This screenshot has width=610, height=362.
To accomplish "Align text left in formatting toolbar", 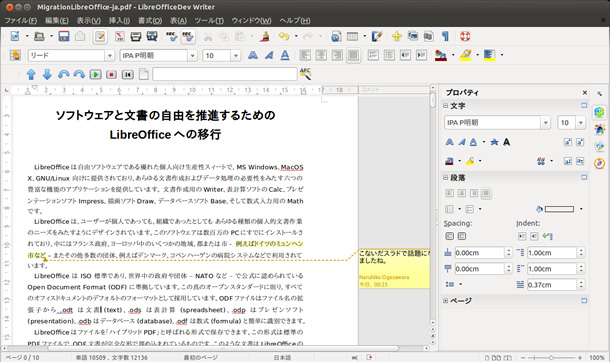I will click(x=305, y=55).
